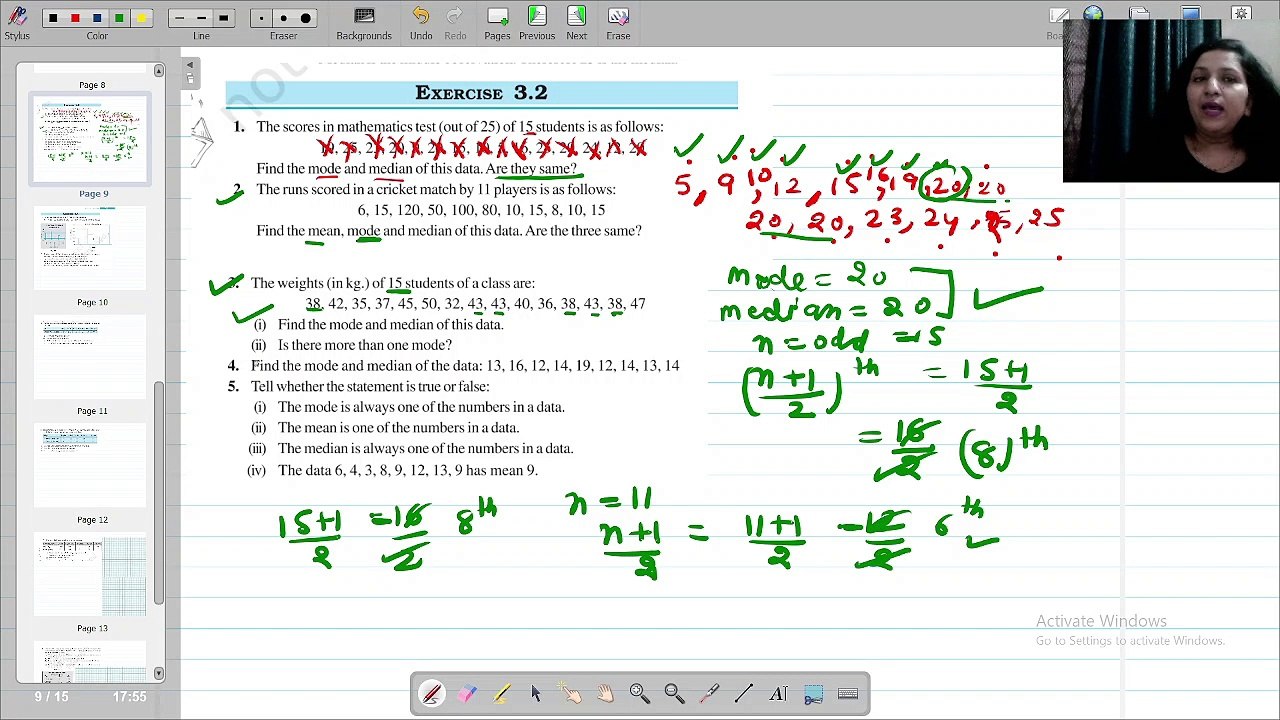The image size is (1280, 720).
Task: Select the hand scroll tool
Action: point(605,694)
